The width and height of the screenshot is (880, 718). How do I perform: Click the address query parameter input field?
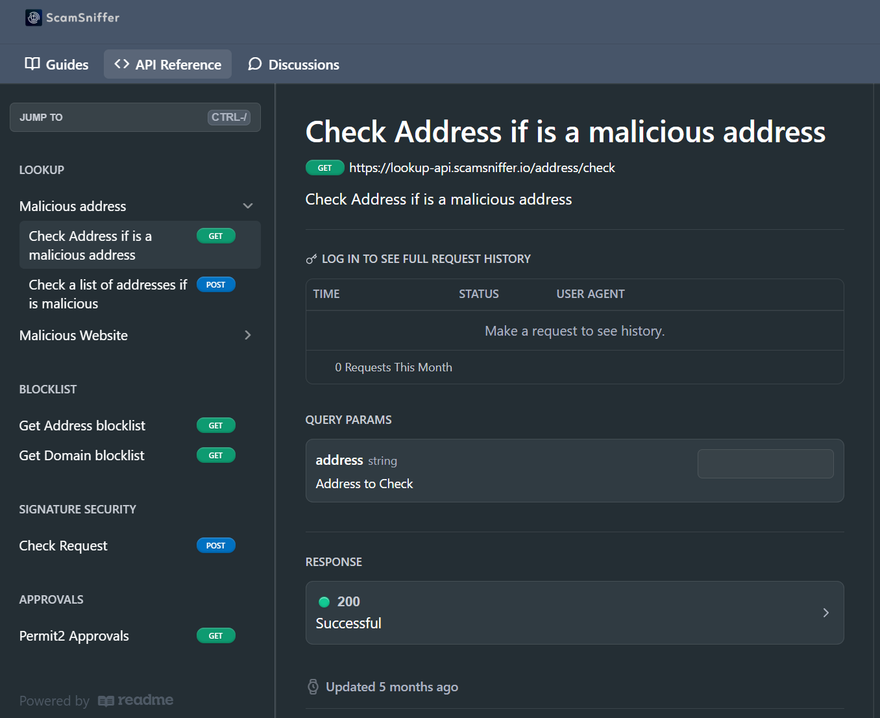click(766, 464)
